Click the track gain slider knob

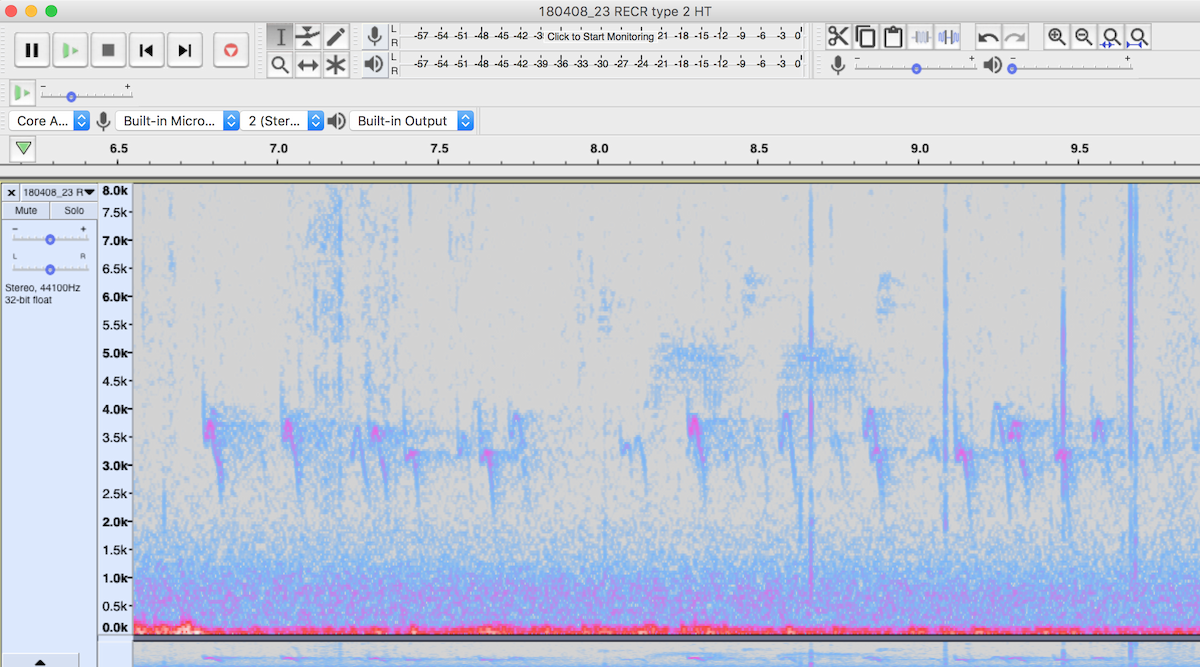(50, 239)
